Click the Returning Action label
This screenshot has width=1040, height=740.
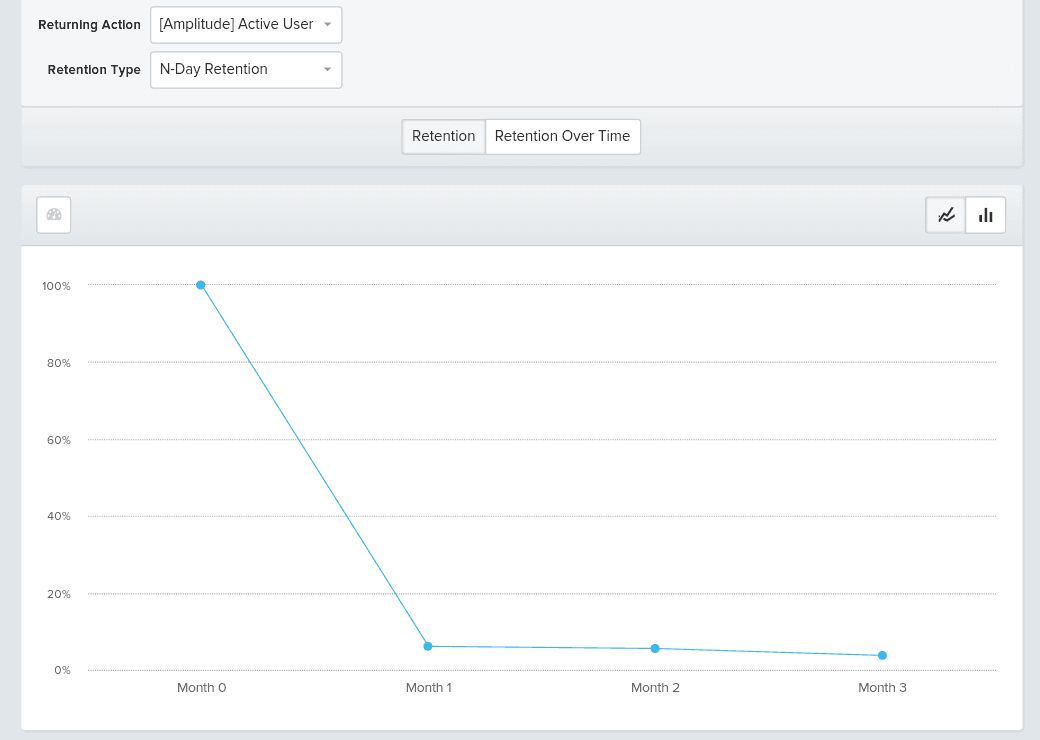click(x=89, y=24)
